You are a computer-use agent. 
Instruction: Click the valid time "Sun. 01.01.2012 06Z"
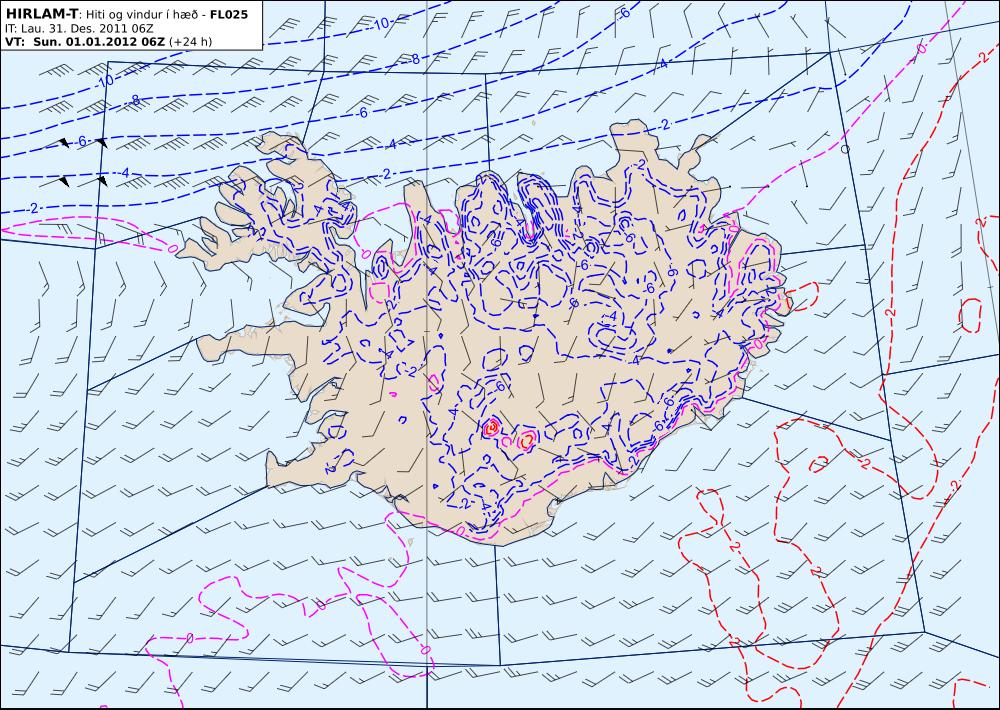[x=99, y=41]
